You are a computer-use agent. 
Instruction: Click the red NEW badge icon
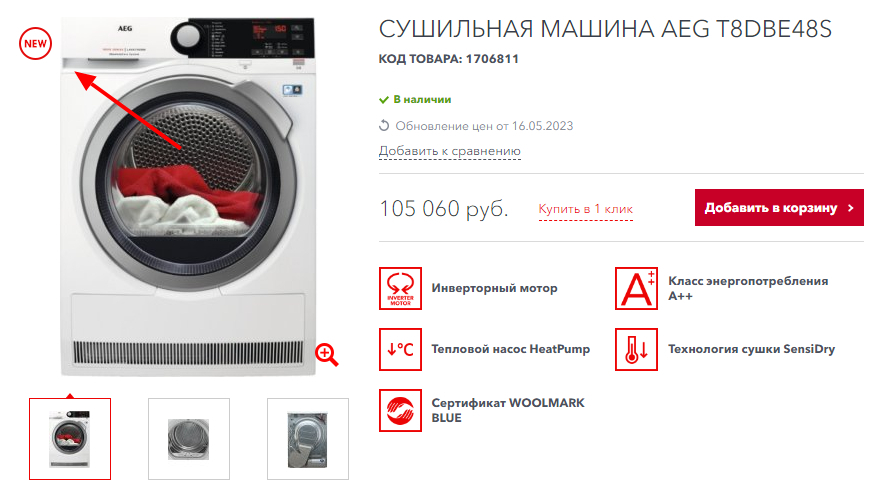[35, 43]
